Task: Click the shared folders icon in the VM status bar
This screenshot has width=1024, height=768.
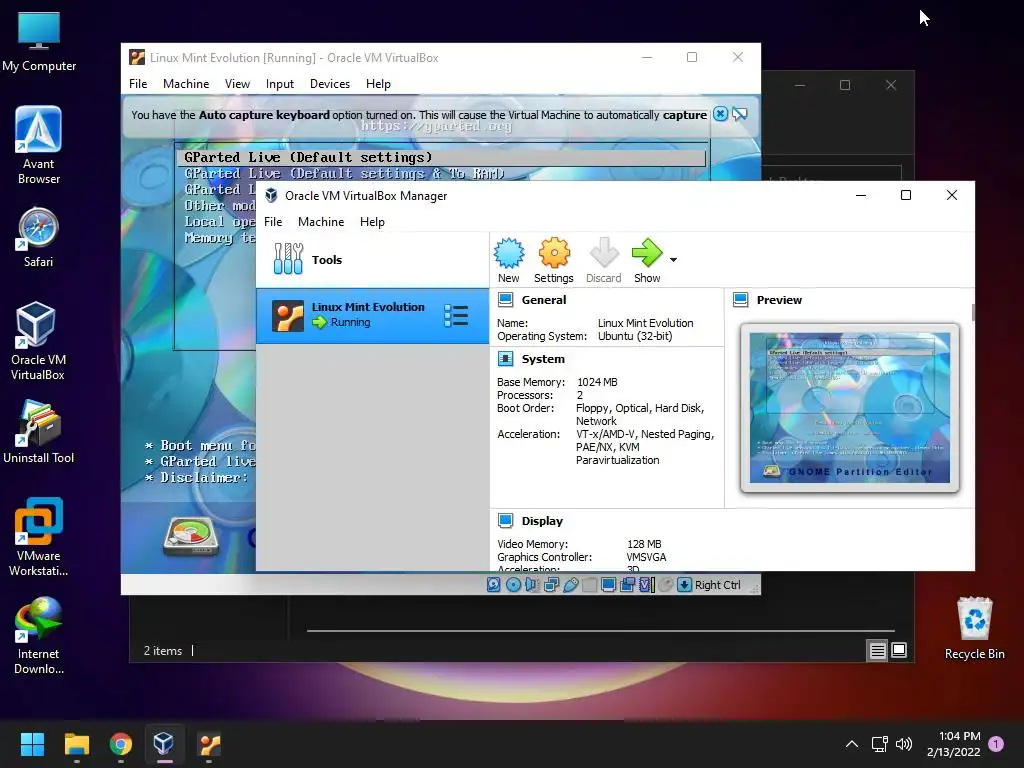Action: [x=589, y=585]
